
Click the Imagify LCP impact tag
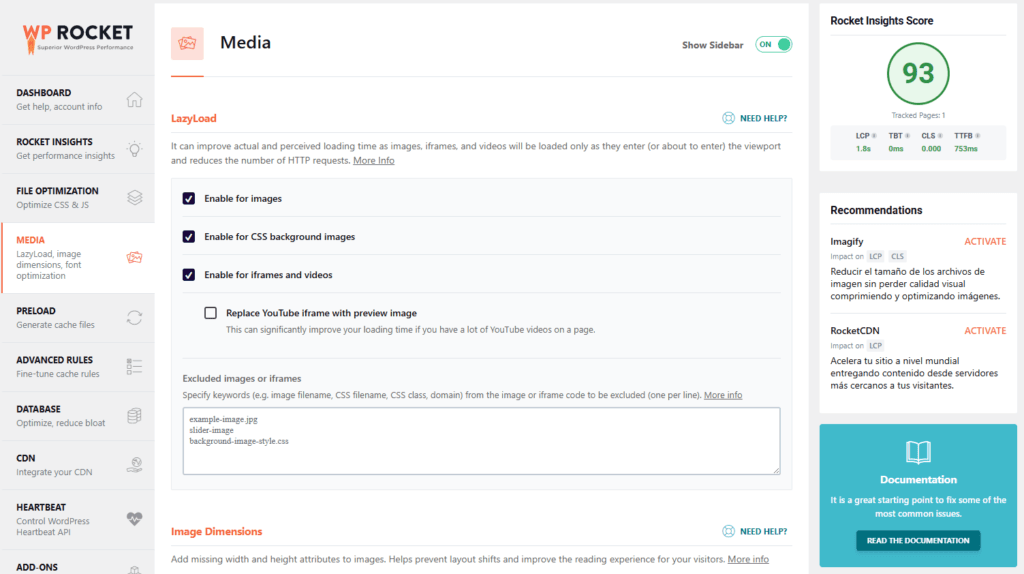[876, 257]
